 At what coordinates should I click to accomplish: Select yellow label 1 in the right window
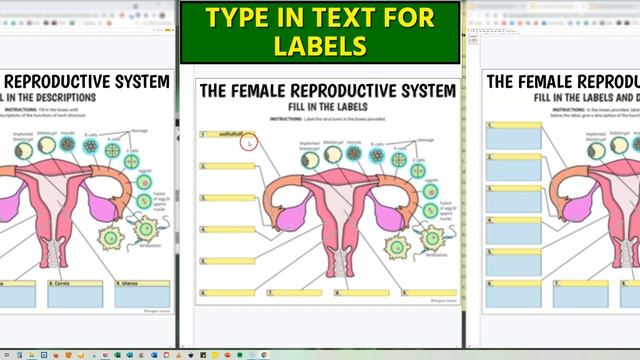(x=513, y=125)
